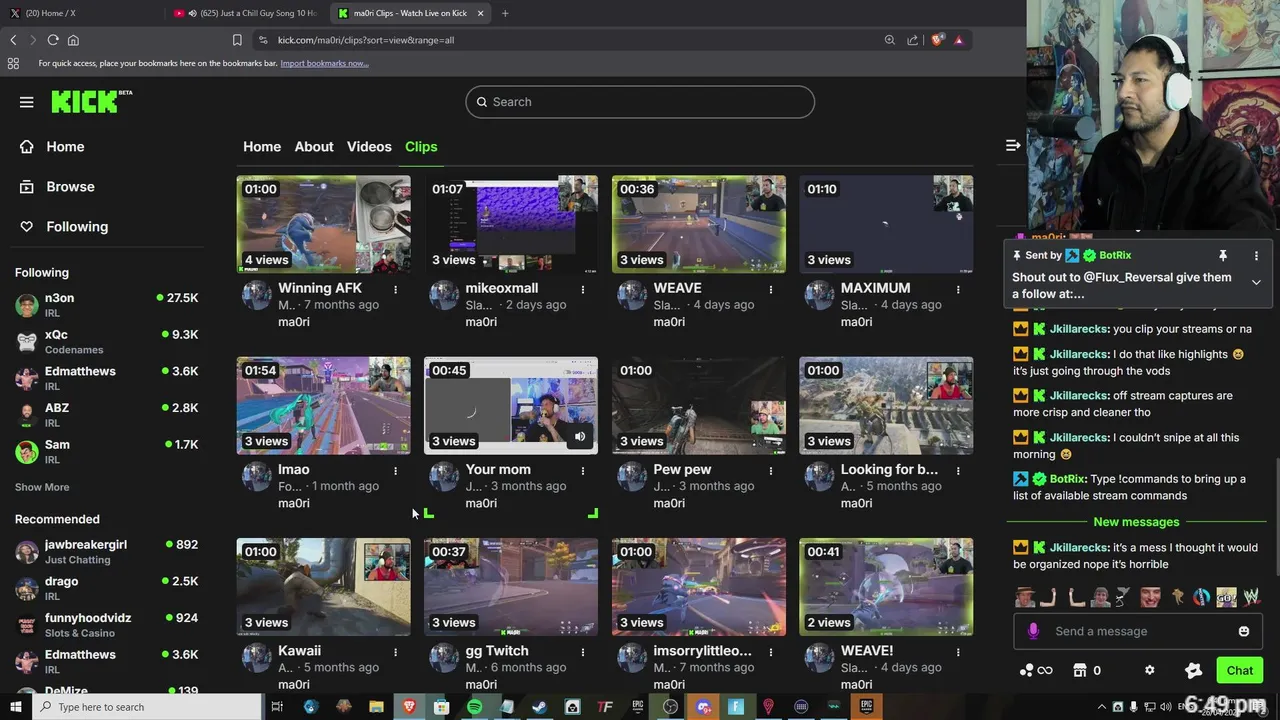Open jawbreakergirl in Recommended list
Screen dimensions: 1280x720
(x=106, y=552)
